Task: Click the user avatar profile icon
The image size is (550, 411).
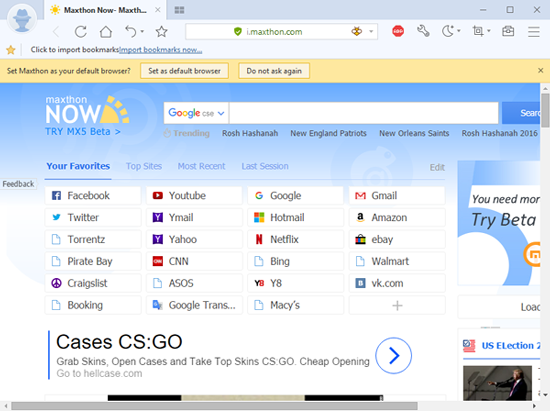Action: coord(22,19)
